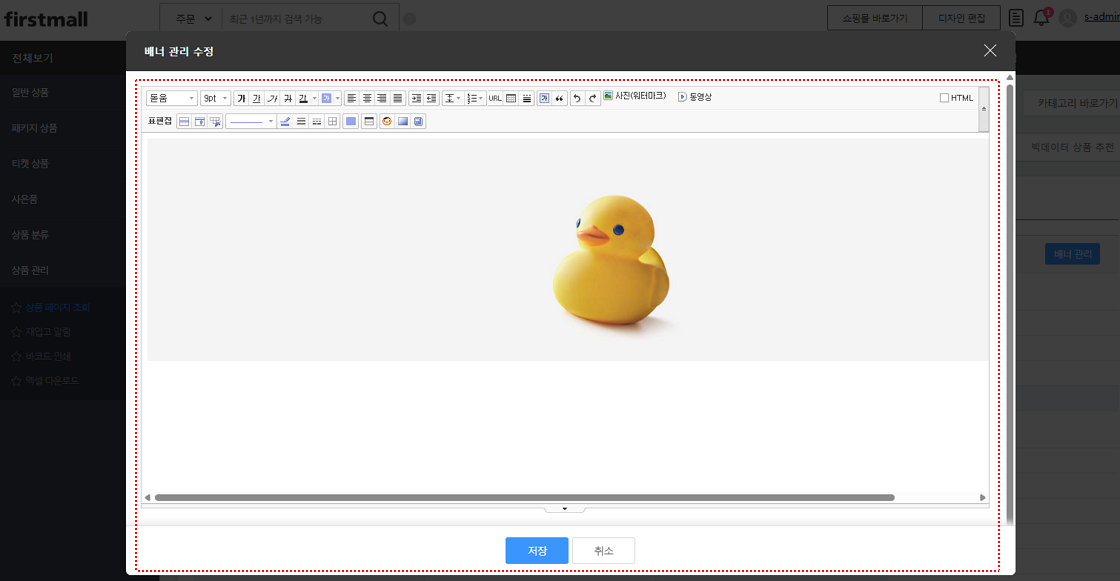The image size is (1120, 581).
Task: Expand the text background color dropdown arrow
Action: (337, 99)
